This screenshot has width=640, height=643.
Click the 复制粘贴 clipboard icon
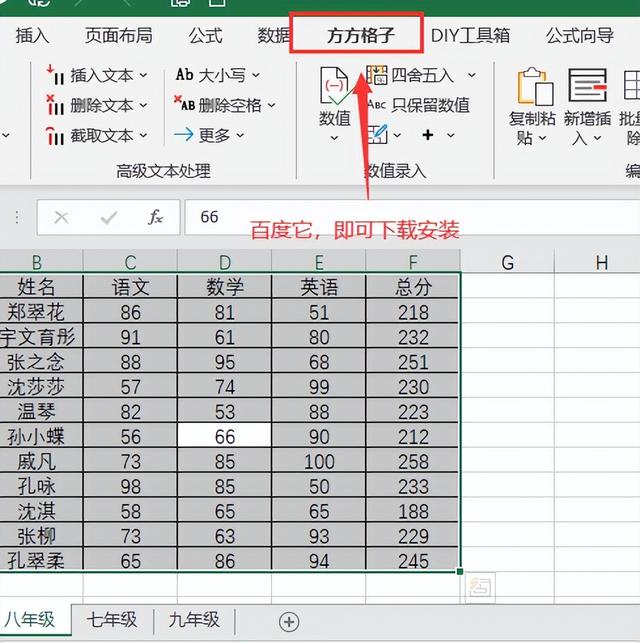tap(535, 87)
